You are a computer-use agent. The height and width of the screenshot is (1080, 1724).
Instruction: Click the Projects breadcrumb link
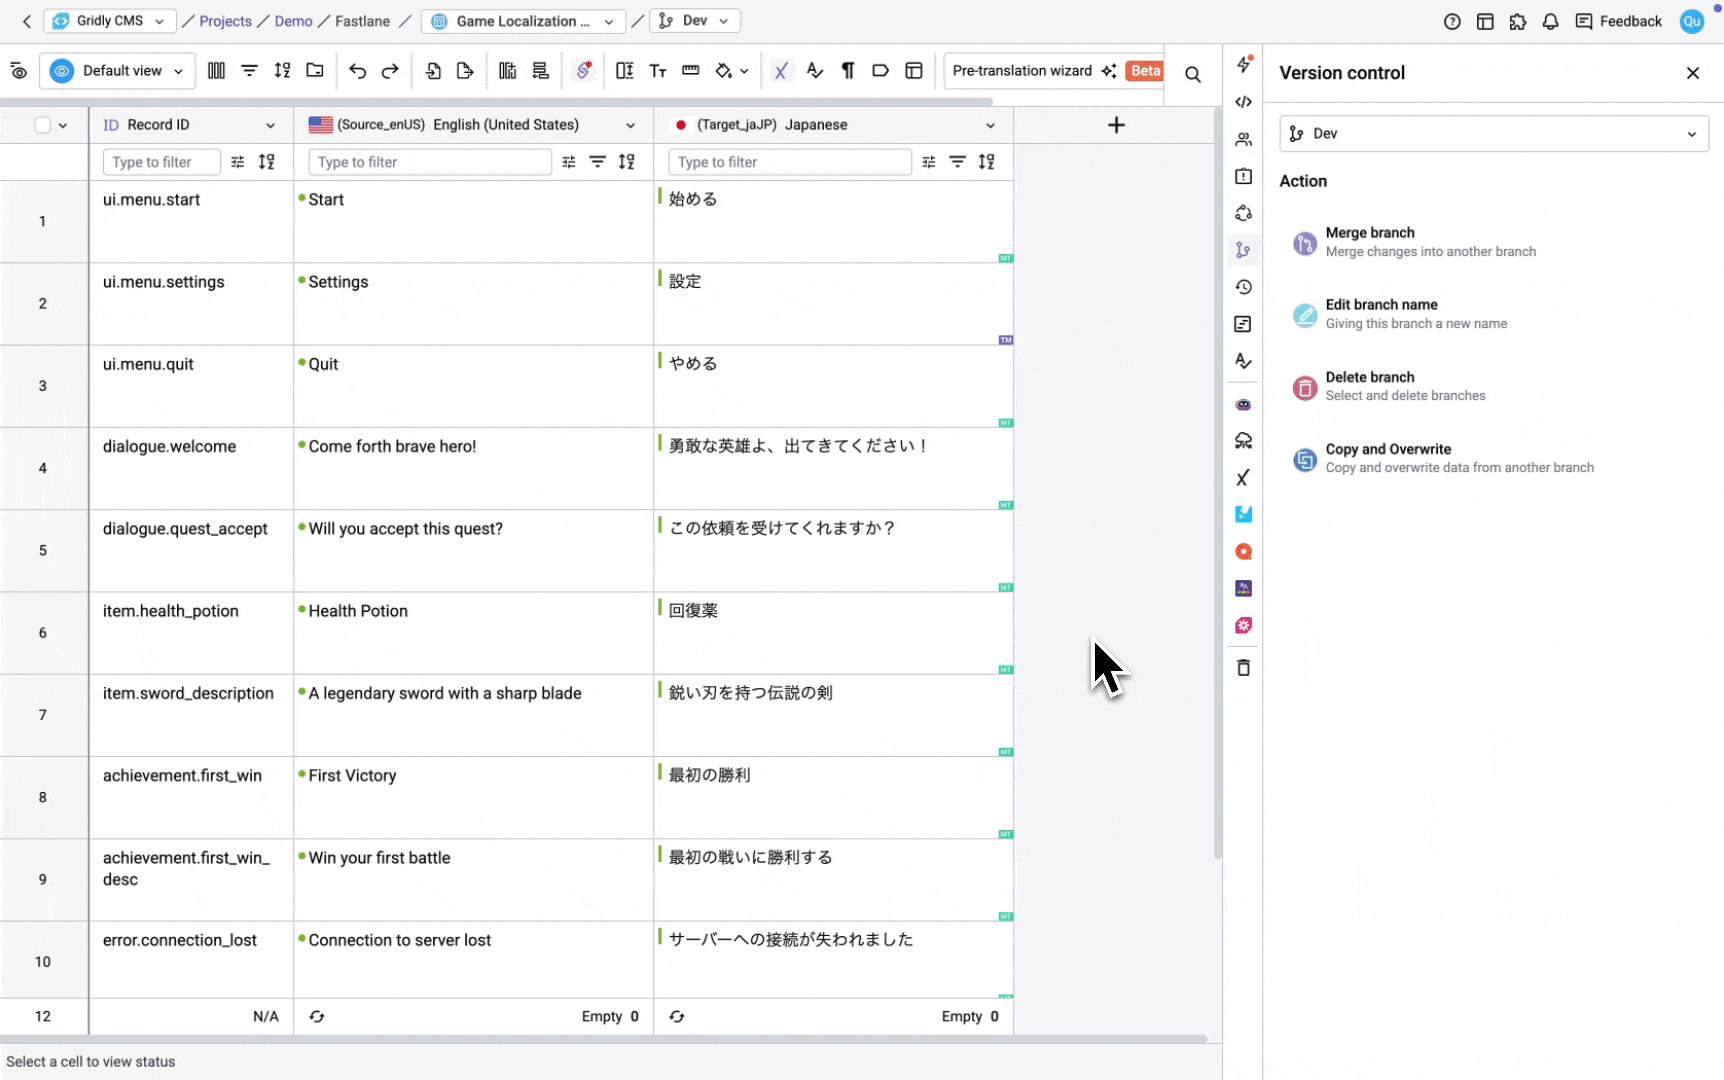click(225, 21)
